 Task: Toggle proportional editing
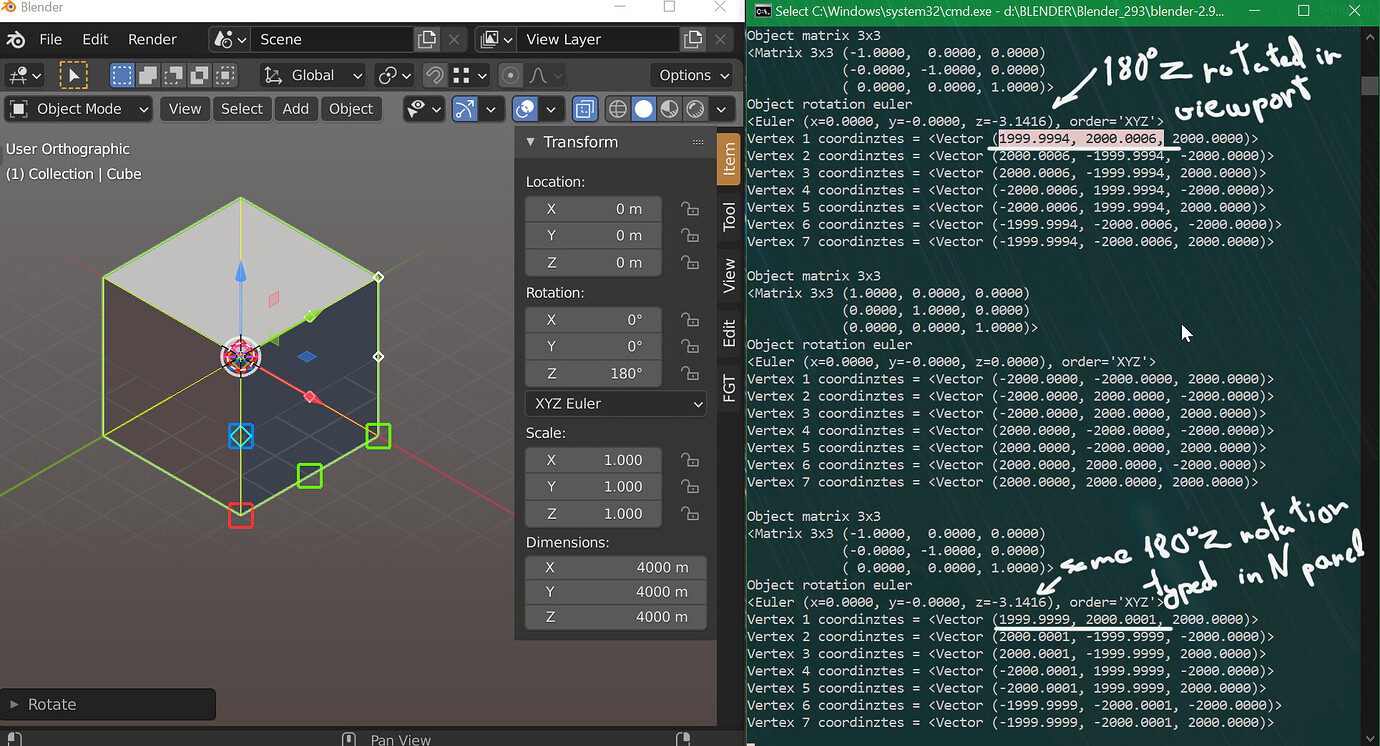511,75
